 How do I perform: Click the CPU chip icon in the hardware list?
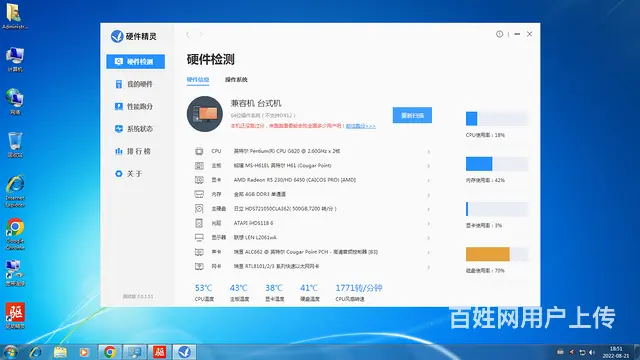pyautogui.click(x=199, y=151)
